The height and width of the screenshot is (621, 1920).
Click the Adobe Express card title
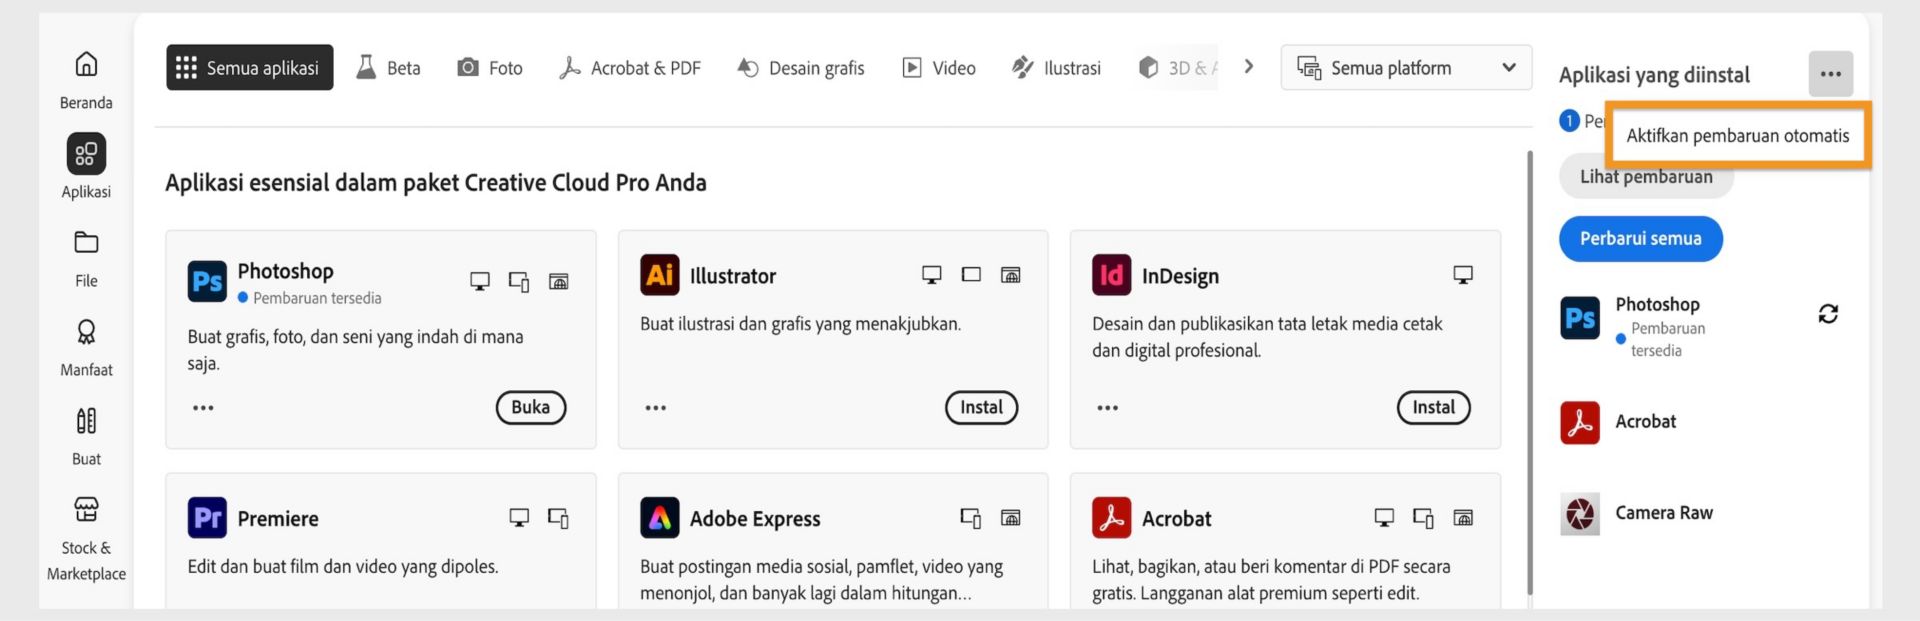tap(755, 518)
